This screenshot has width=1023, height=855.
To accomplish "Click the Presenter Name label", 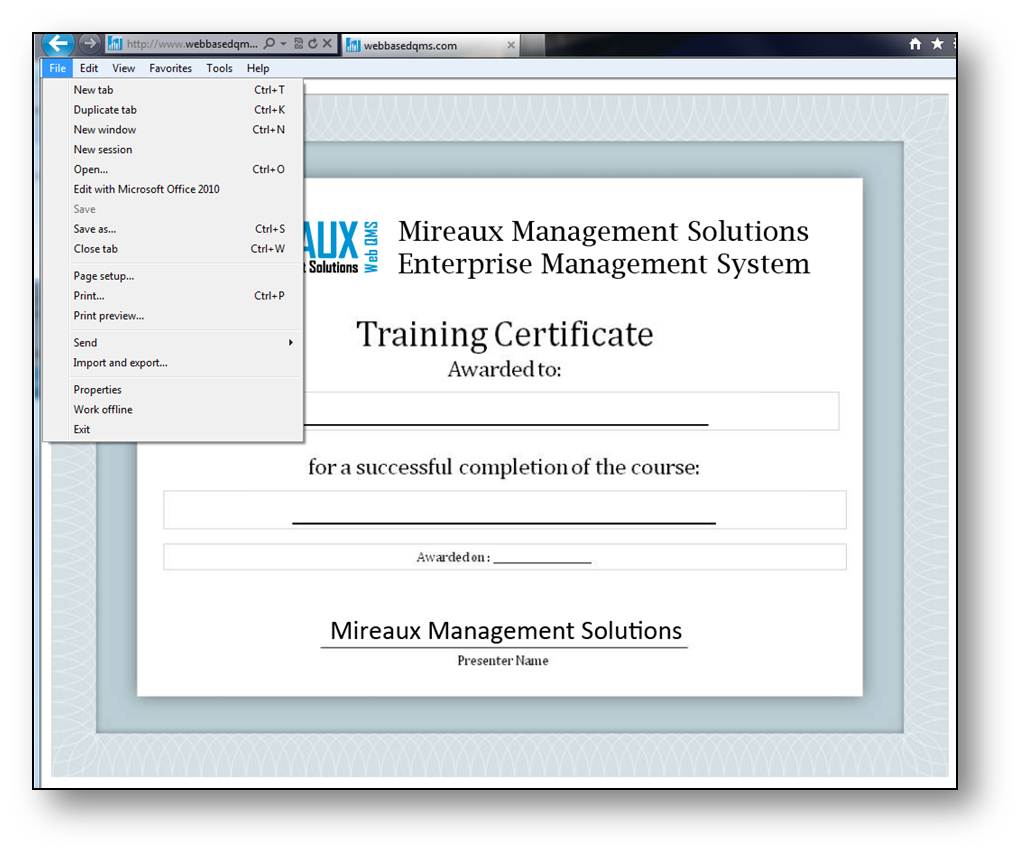I will [x=503, y=661].
